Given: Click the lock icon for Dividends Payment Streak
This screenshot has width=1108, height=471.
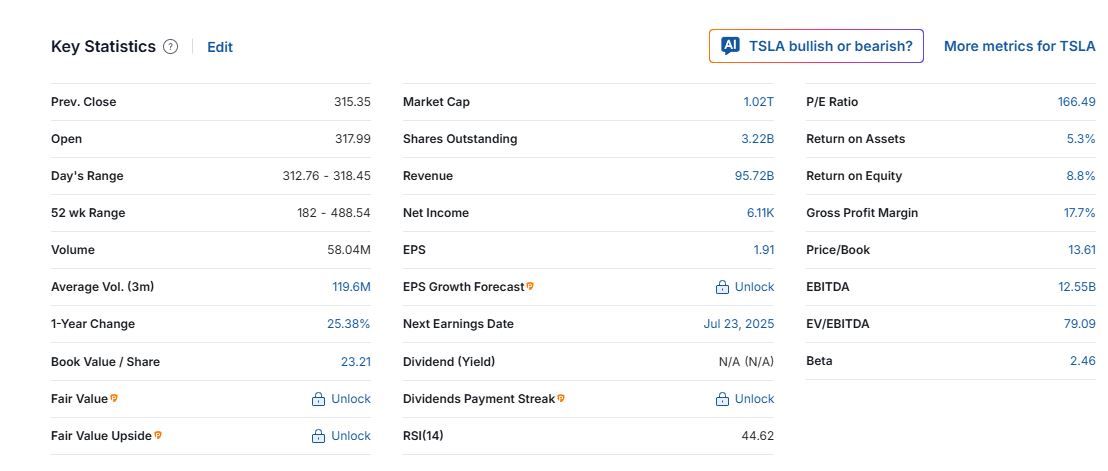Looking at the screenshot, I should [722, 399].
